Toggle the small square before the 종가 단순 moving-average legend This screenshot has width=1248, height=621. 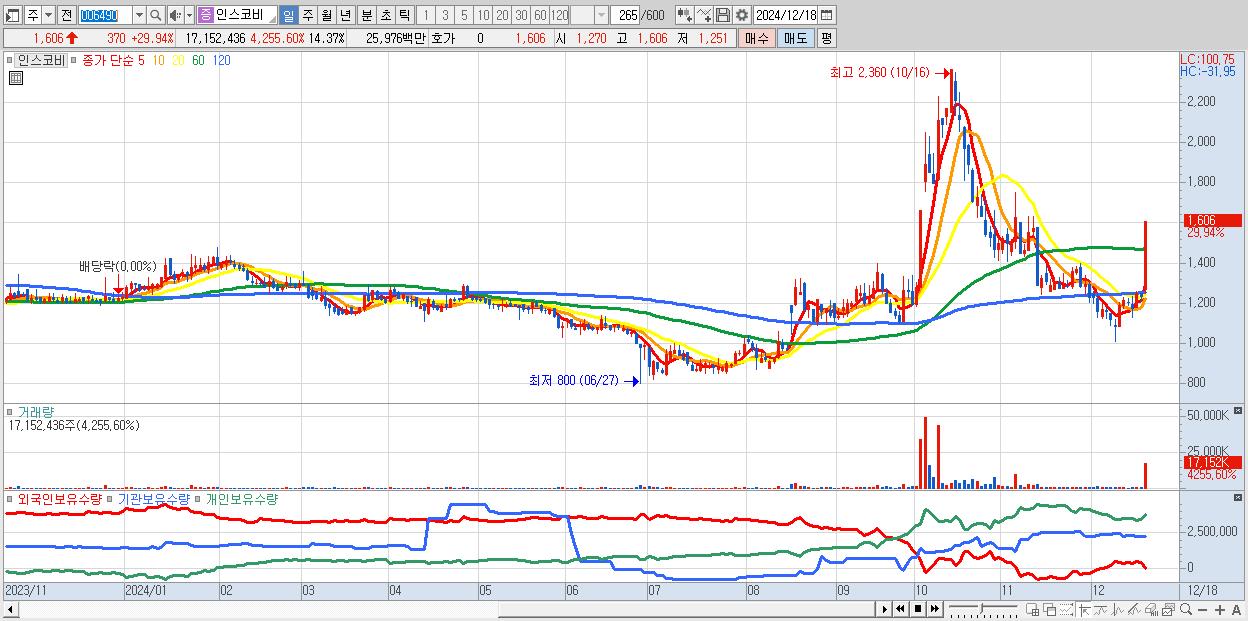(x=74, y=60)
